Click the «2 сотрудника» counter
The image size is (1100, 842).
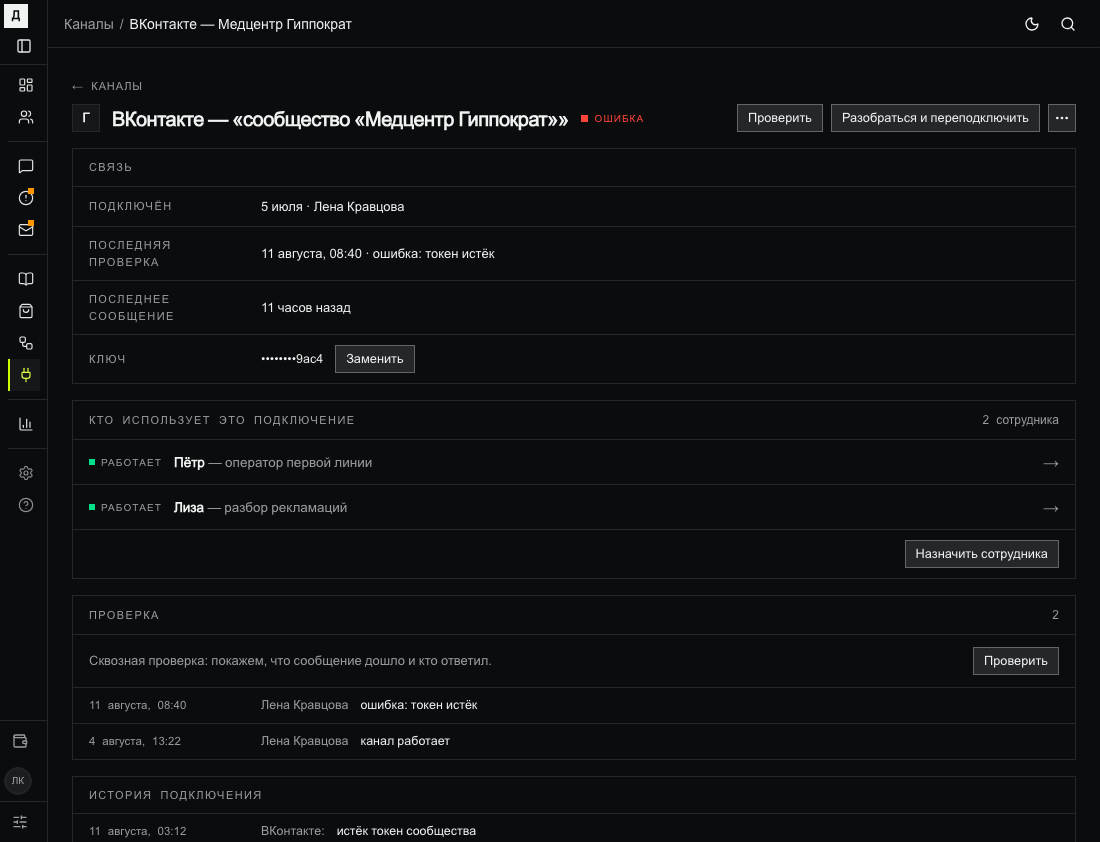tap(1020, 420)
